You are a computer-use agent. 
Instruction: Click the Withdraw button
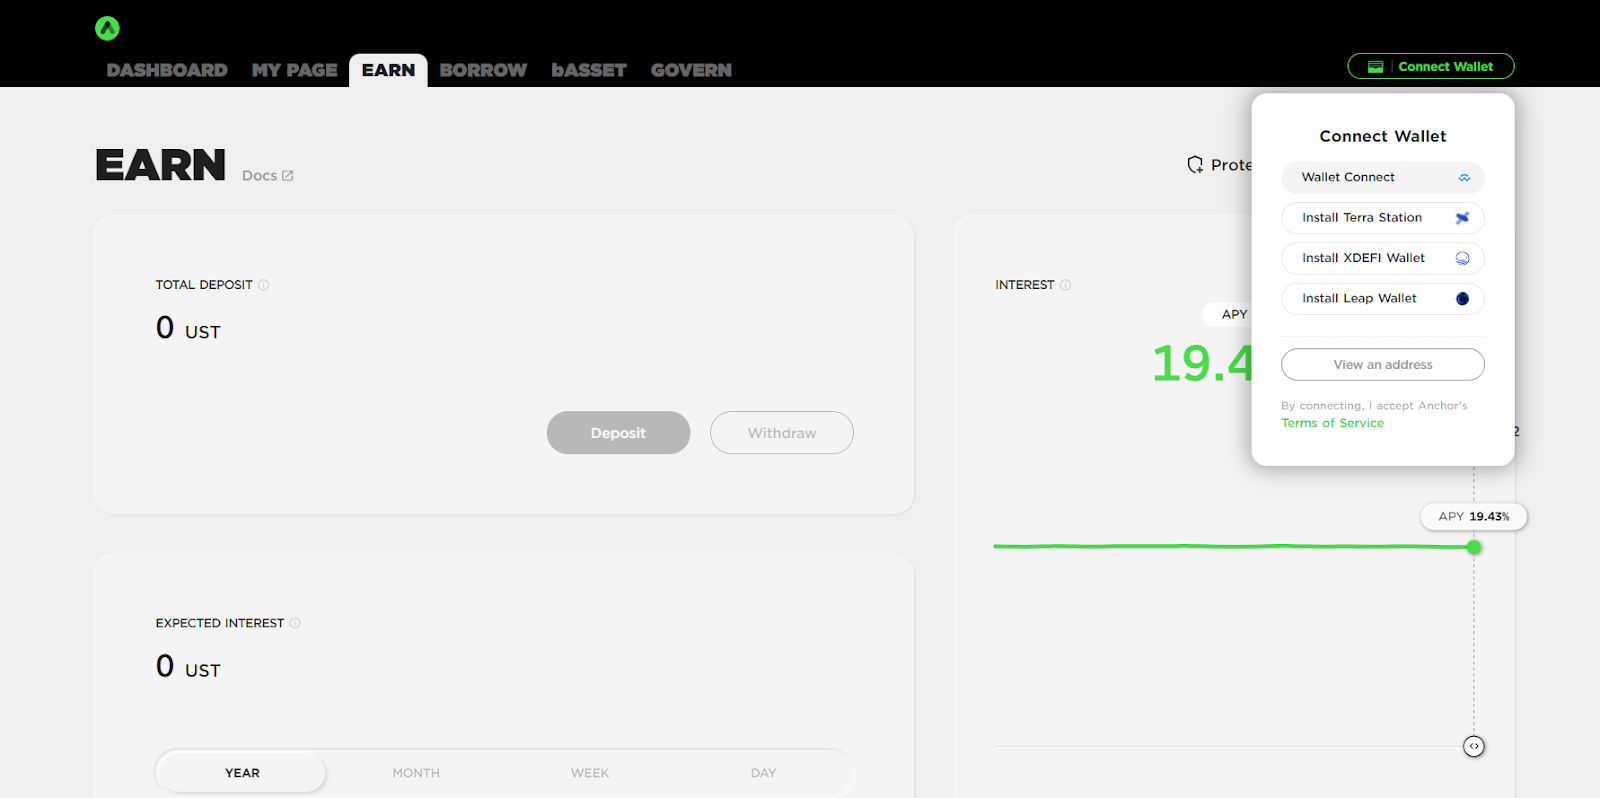(782, 433)
